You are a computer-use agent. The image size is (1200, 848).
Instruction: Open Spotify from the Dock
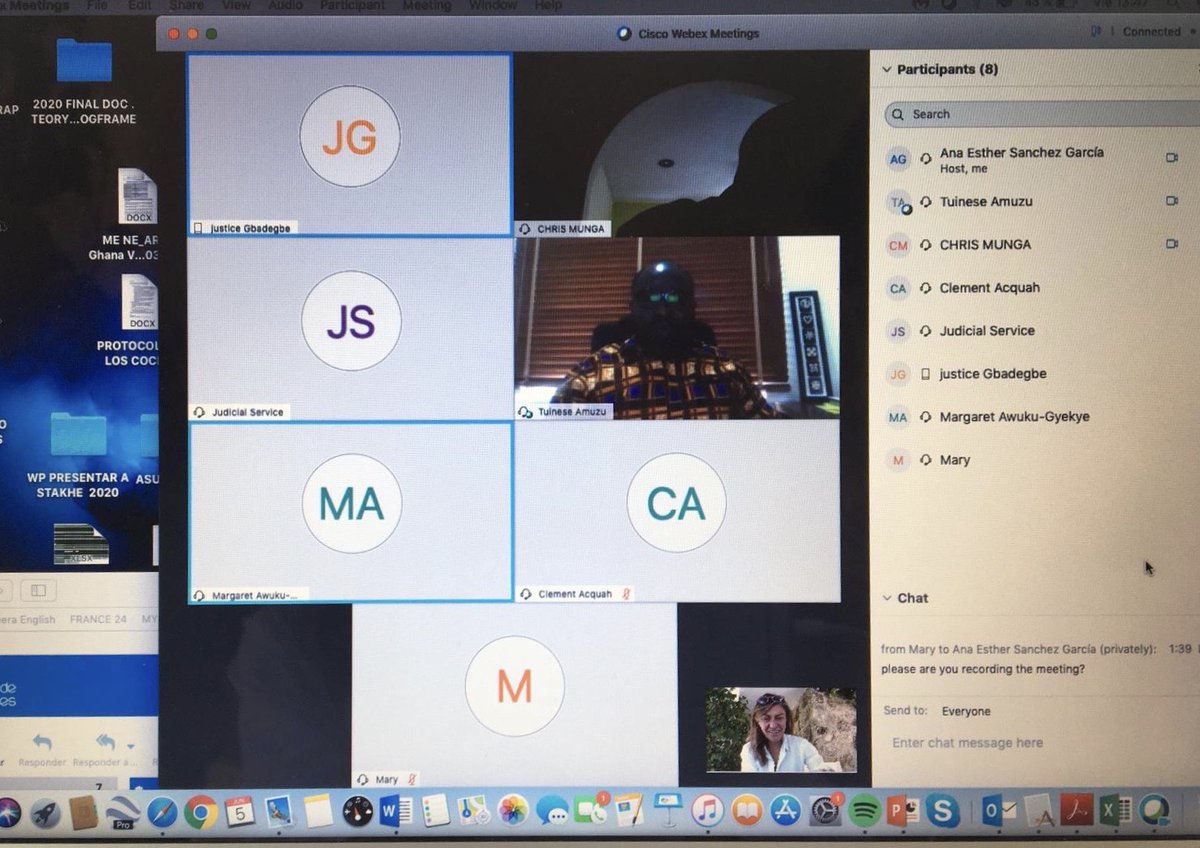point(863,811)
